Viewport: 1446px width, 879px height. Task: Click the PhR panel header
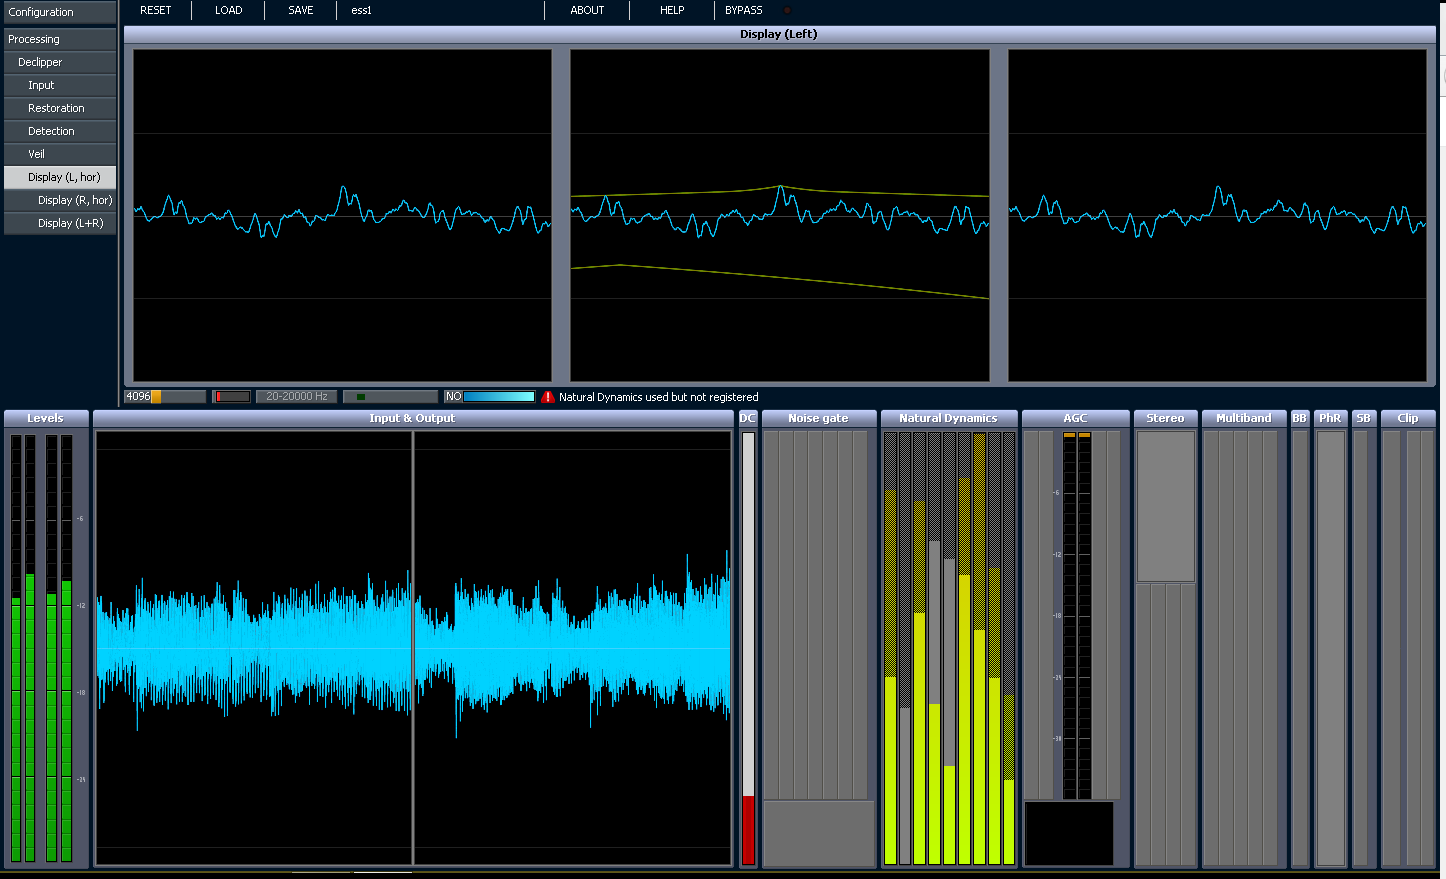[1330, 418]
